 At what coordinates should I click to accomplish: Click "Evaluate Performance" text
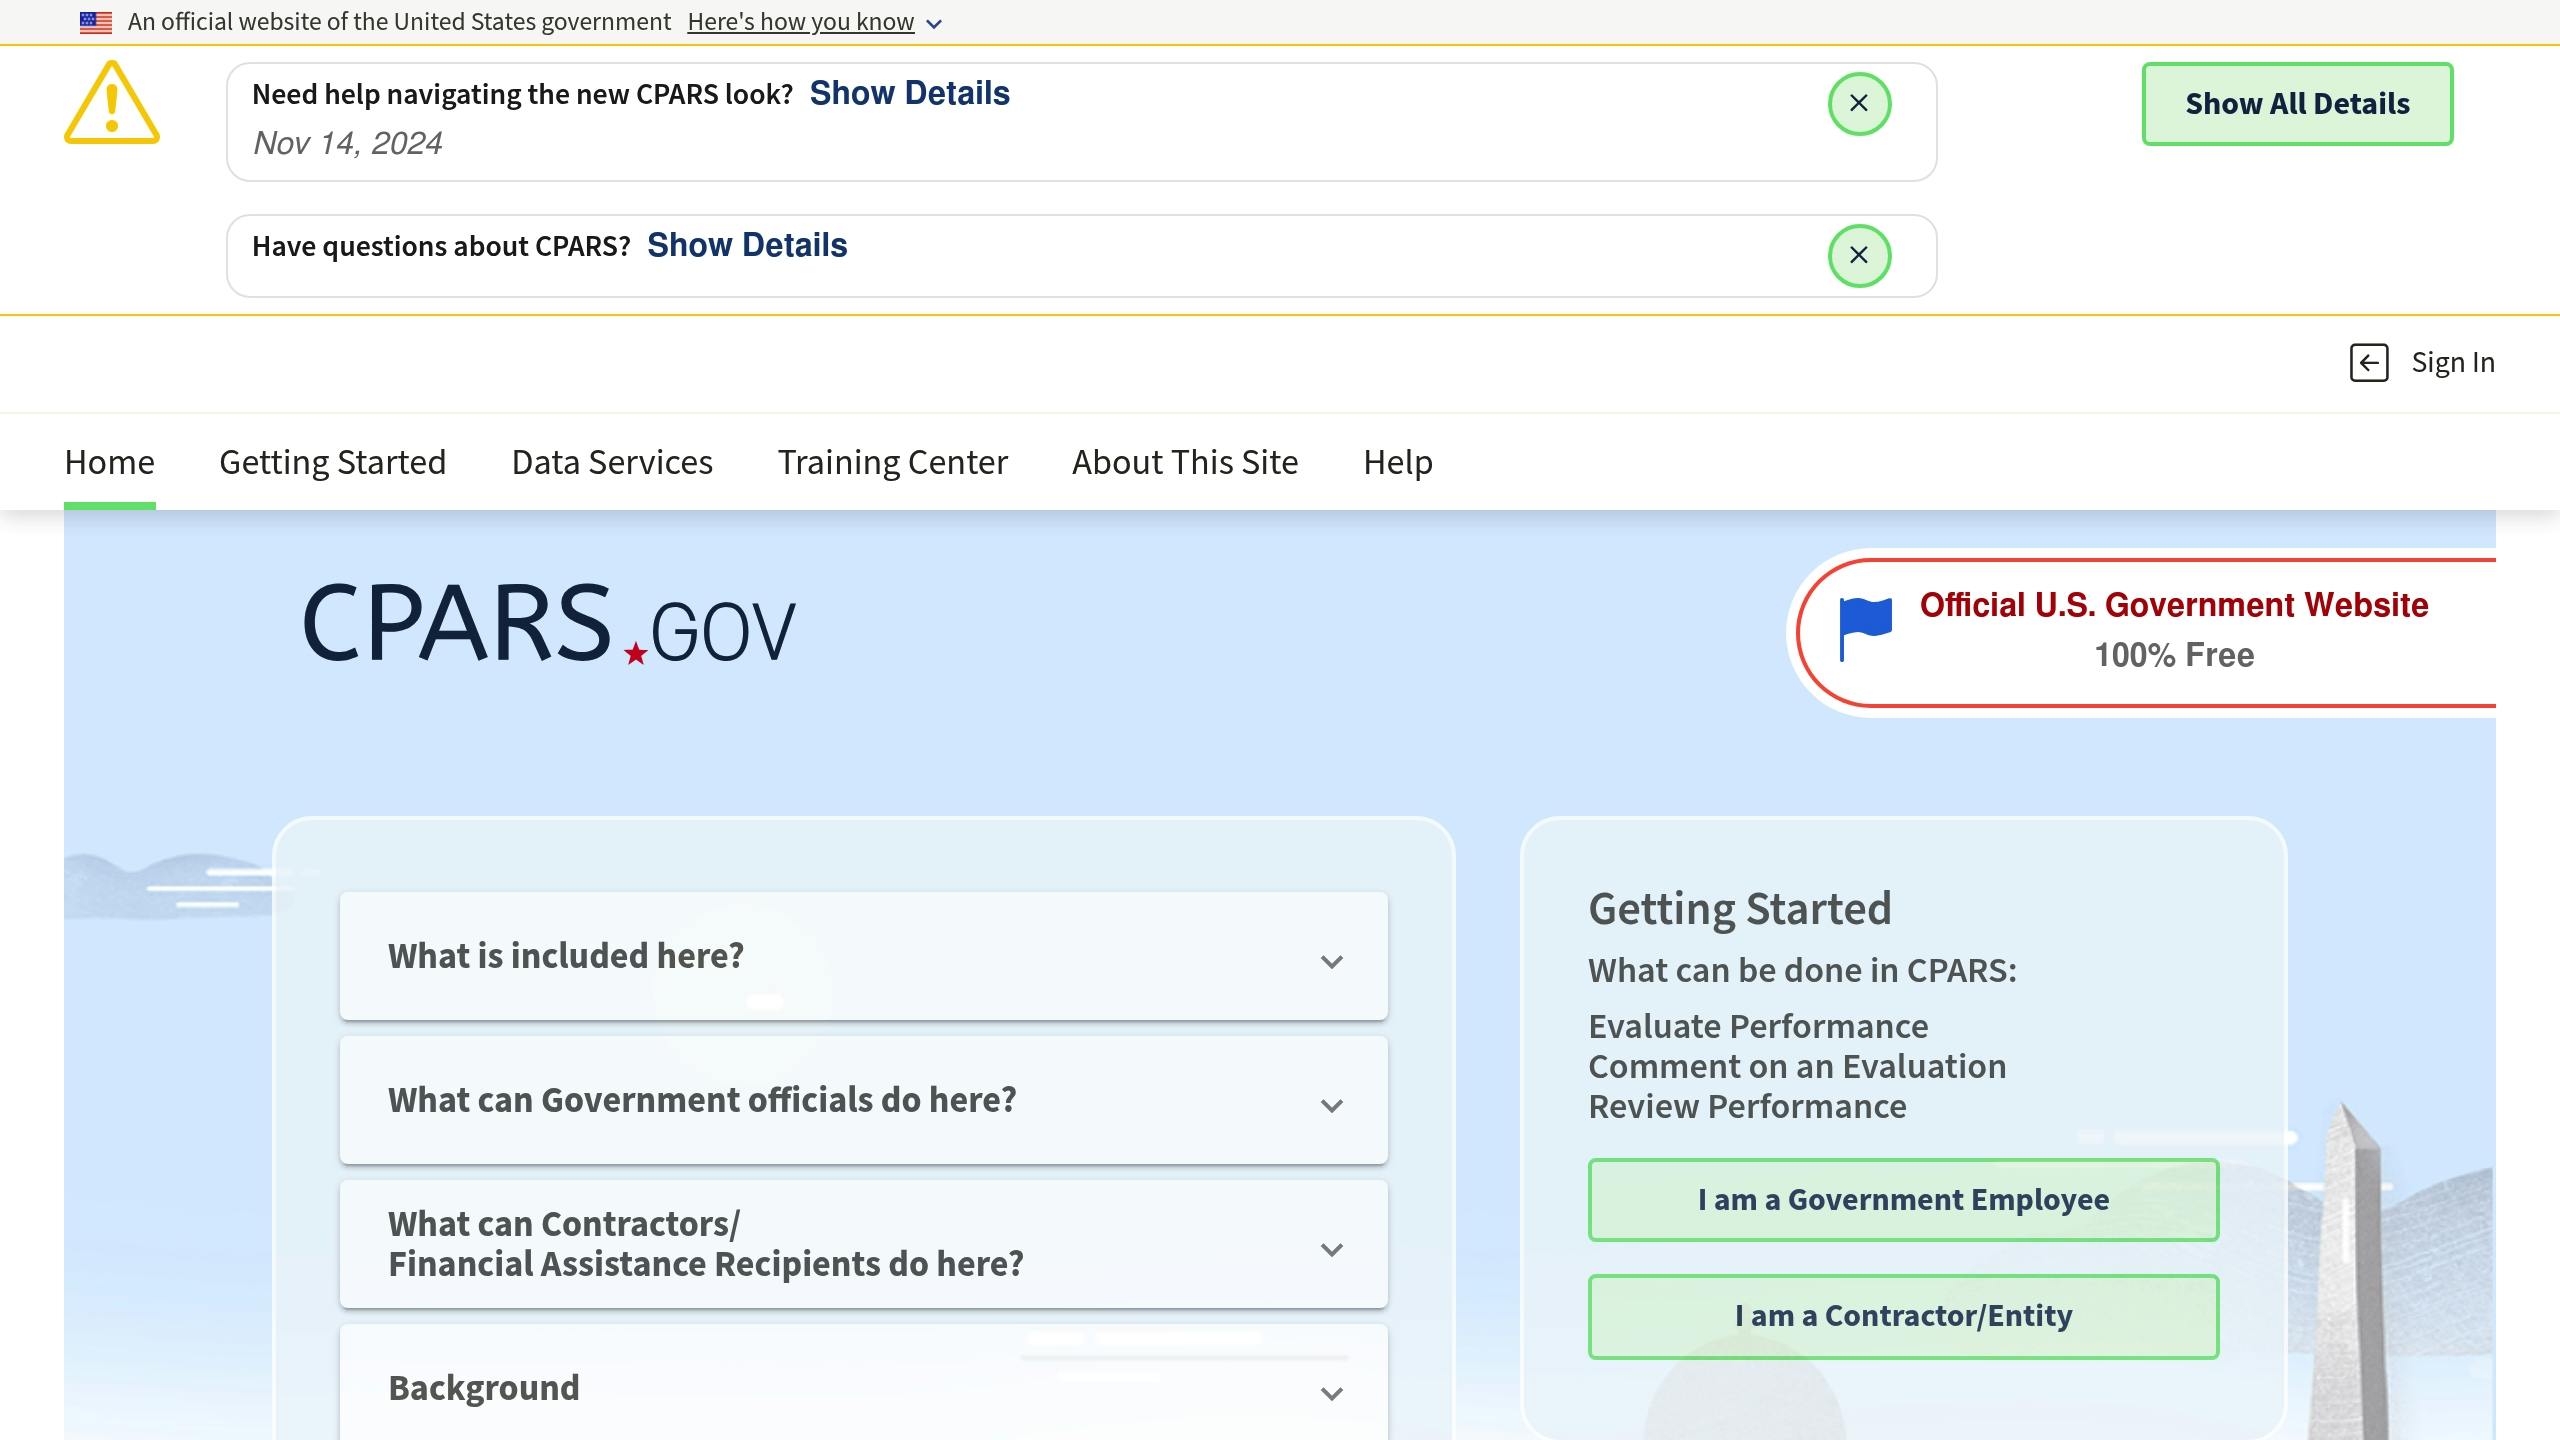(x=1758, y=1026)
